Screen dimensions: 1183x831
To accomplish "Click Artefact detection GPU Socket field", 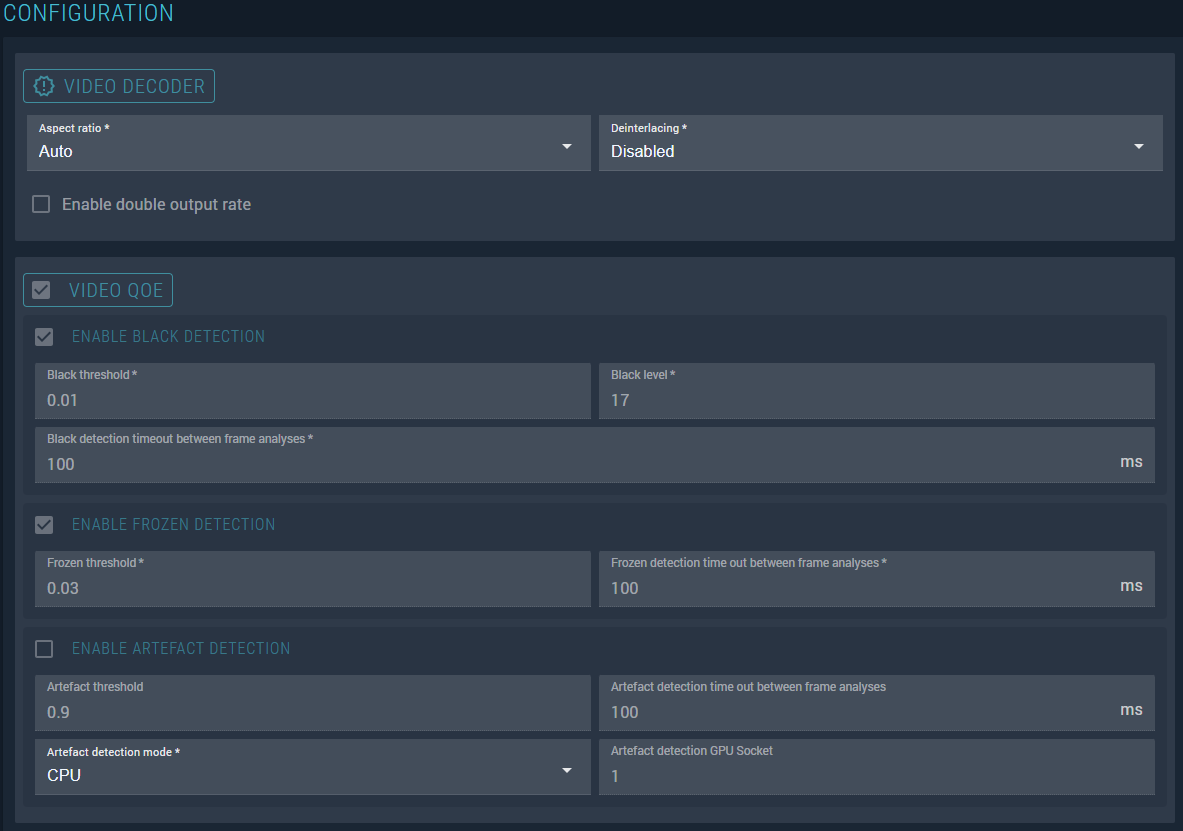I will point(876,775).
